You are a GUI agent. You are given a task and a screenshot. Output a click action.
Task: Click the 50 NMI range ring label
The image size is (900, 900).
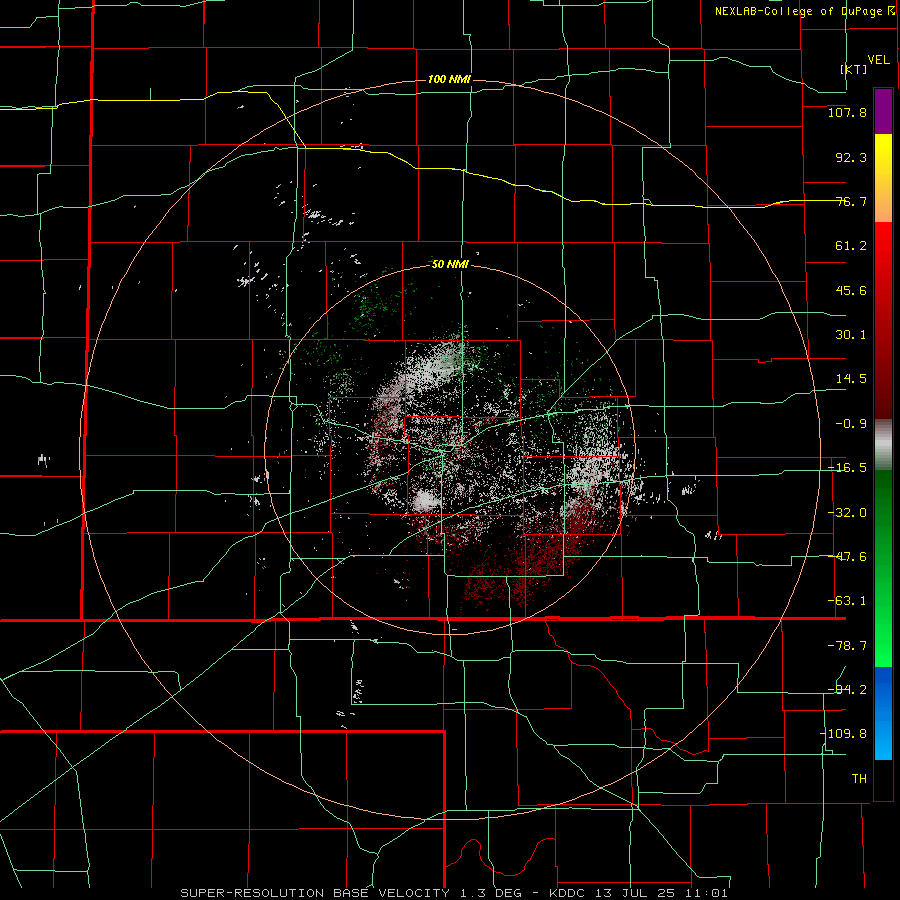(450, 264)
